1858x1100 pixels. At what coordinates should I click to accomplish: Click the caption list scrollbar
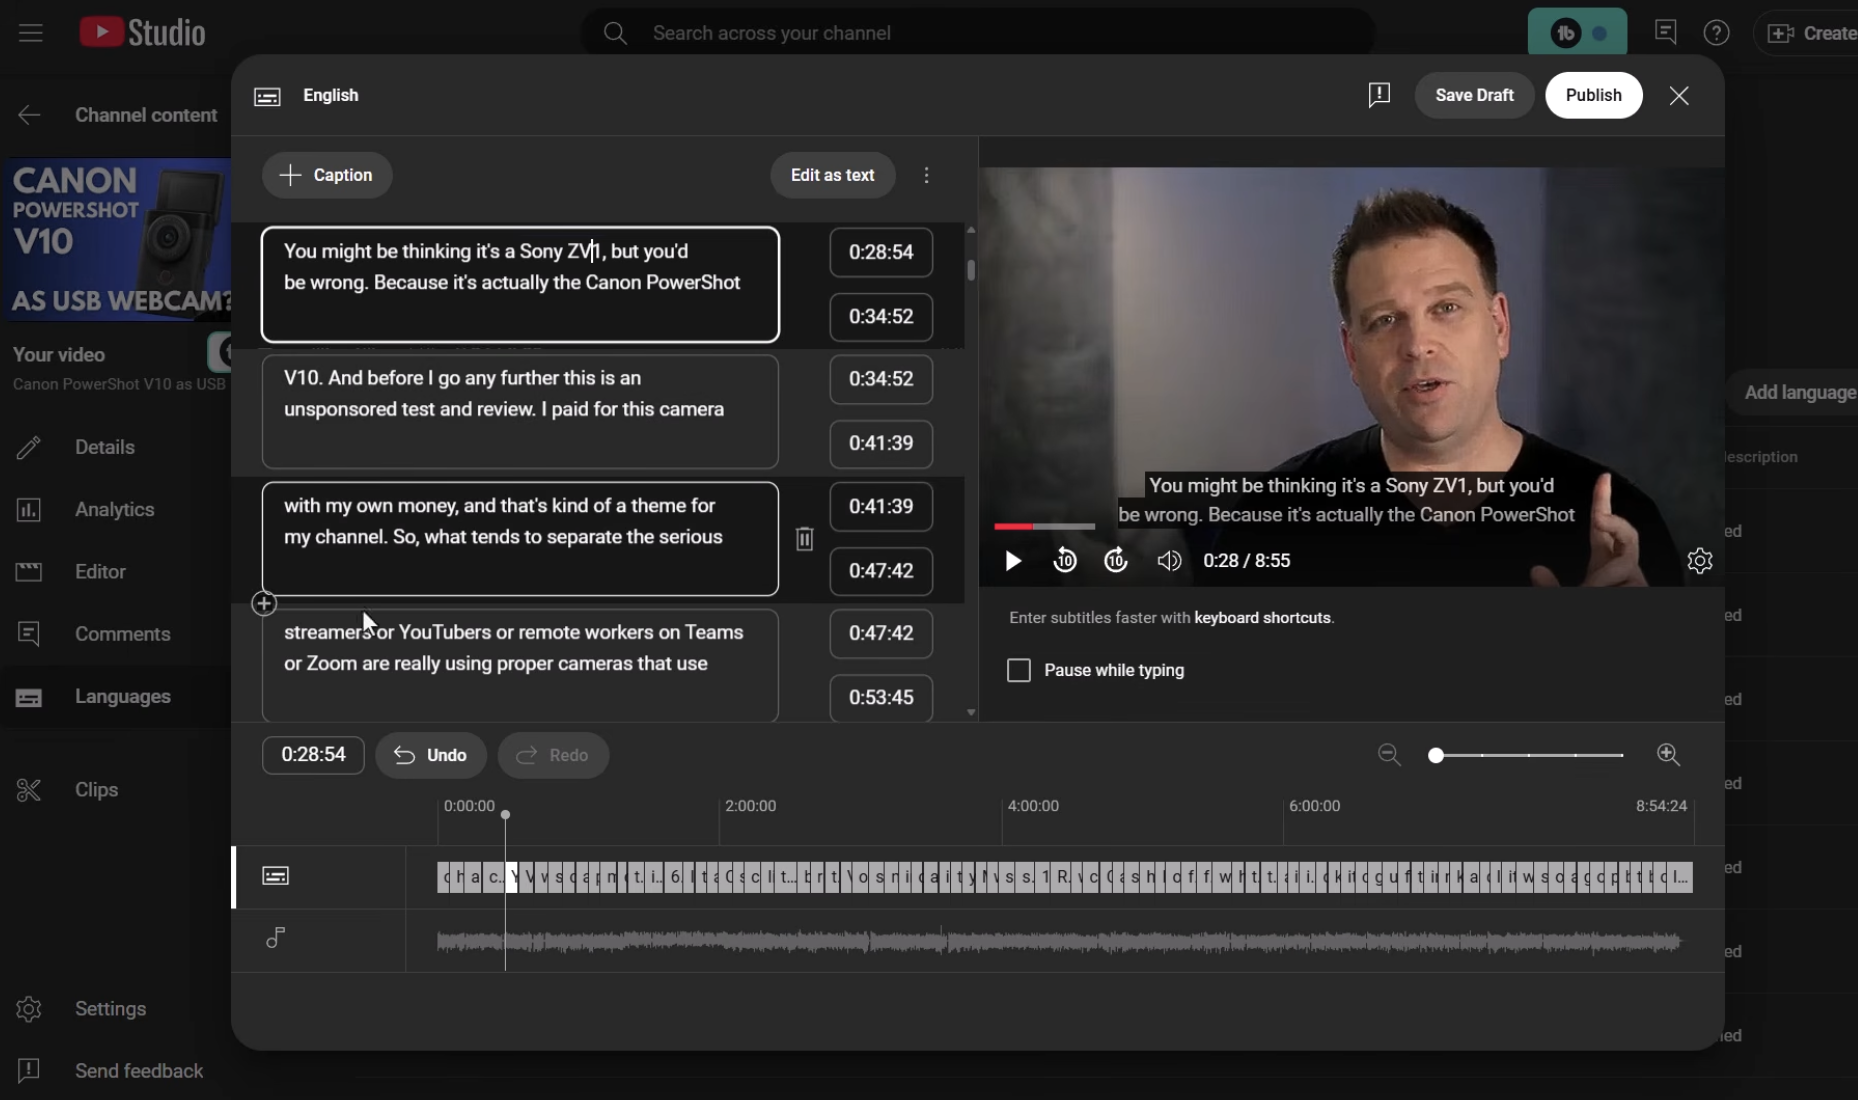click(970, 270)
